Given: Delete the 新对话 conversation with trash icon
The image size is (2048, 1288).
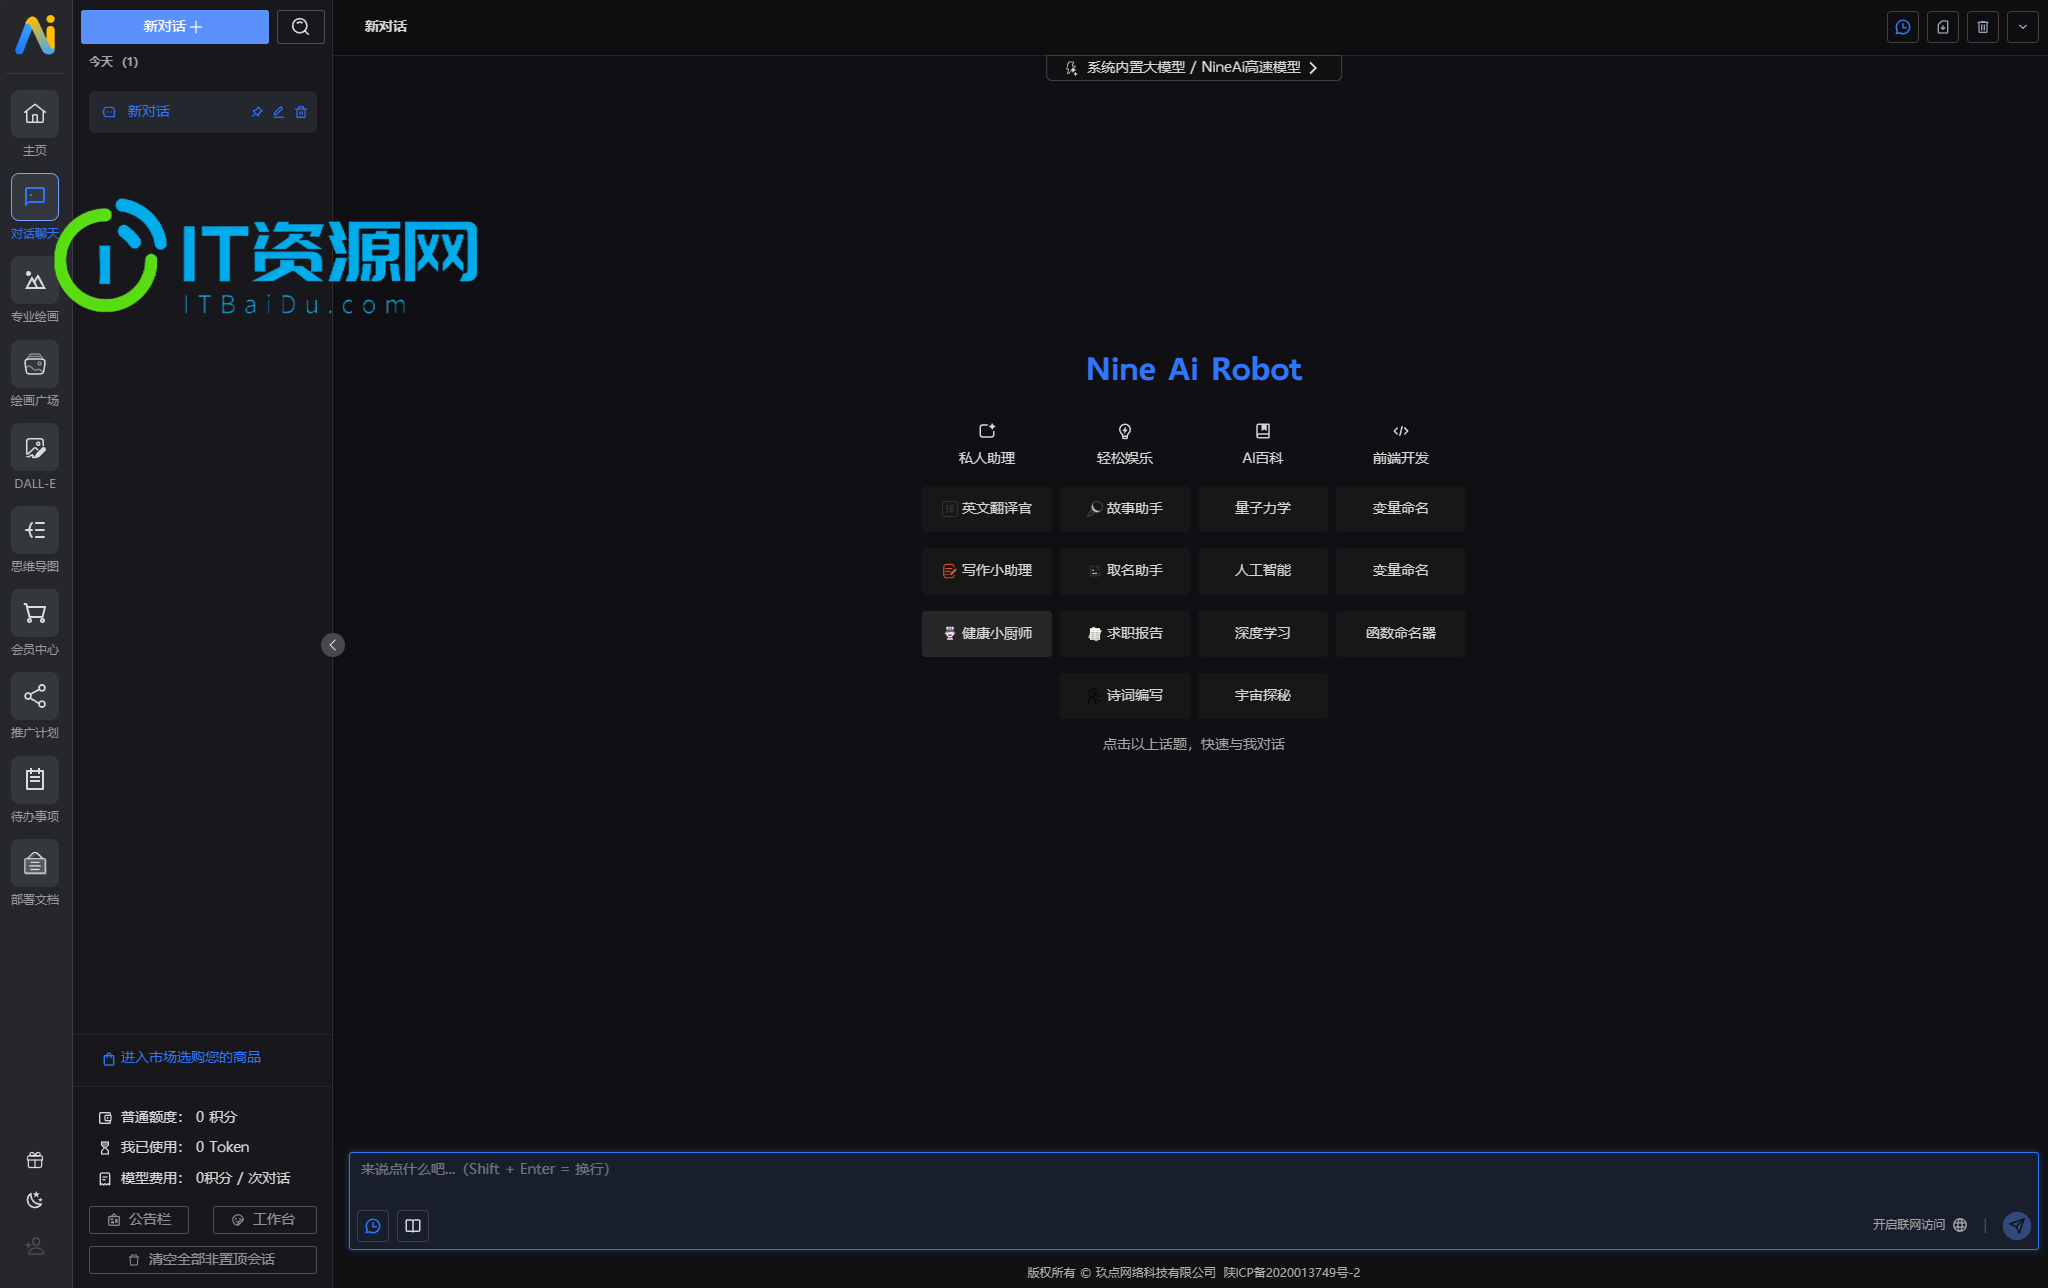Looking at the screenshot, I should [x=301, y=112].
